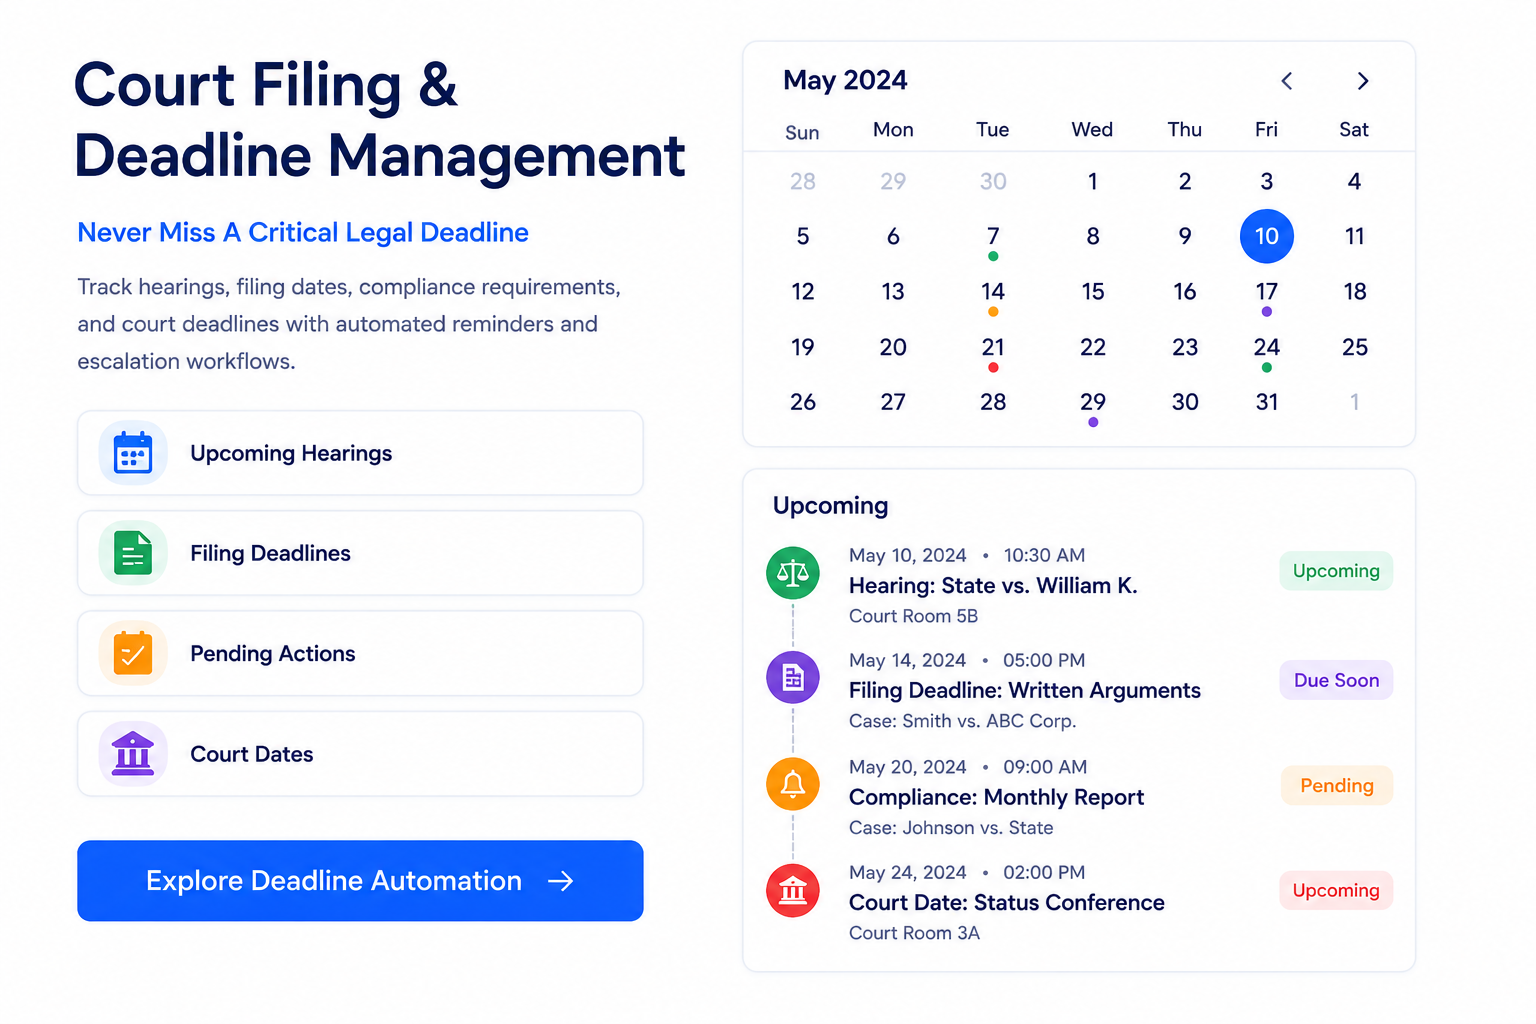Image resolution: width=1536 pixels, height=1024 pixels.
Task: Go to next month in calendar
Action: (x=1362, y=81)
